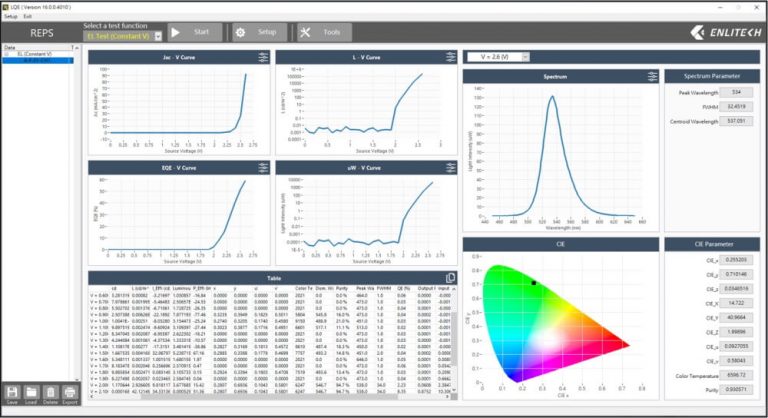Click the table's vertical scrollbar
This screenshot has height=418, width=768.
[x=454, y=338]
